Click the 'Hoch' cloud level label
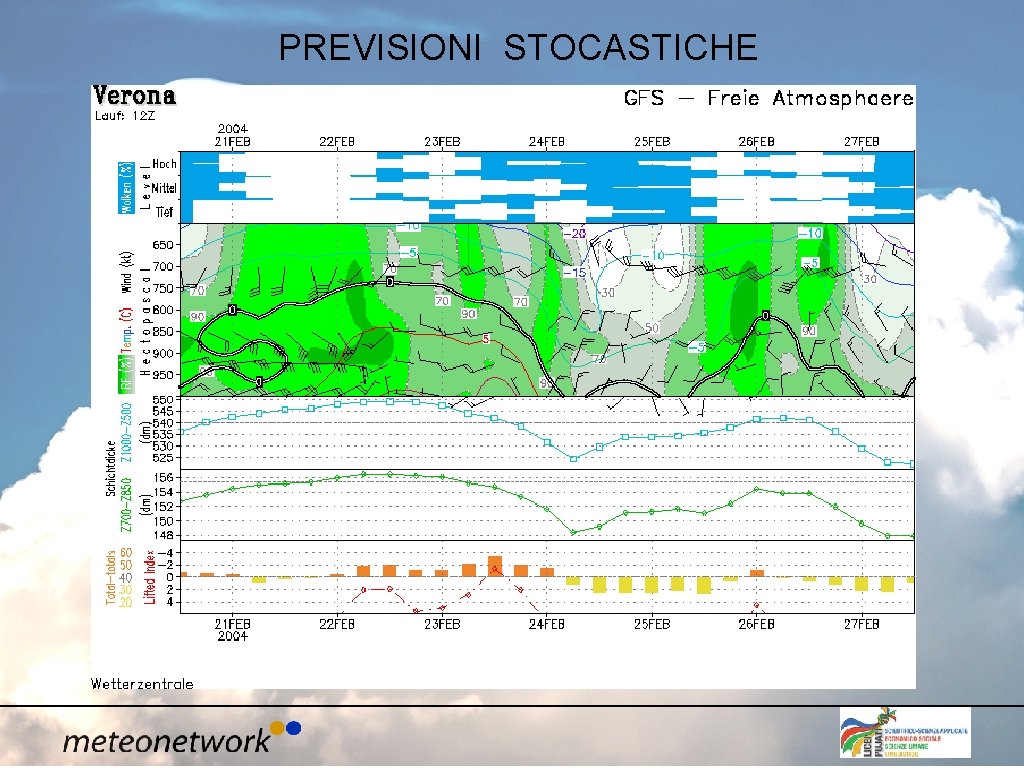This screenshot has height=768, width=1024. pos(164,164)
